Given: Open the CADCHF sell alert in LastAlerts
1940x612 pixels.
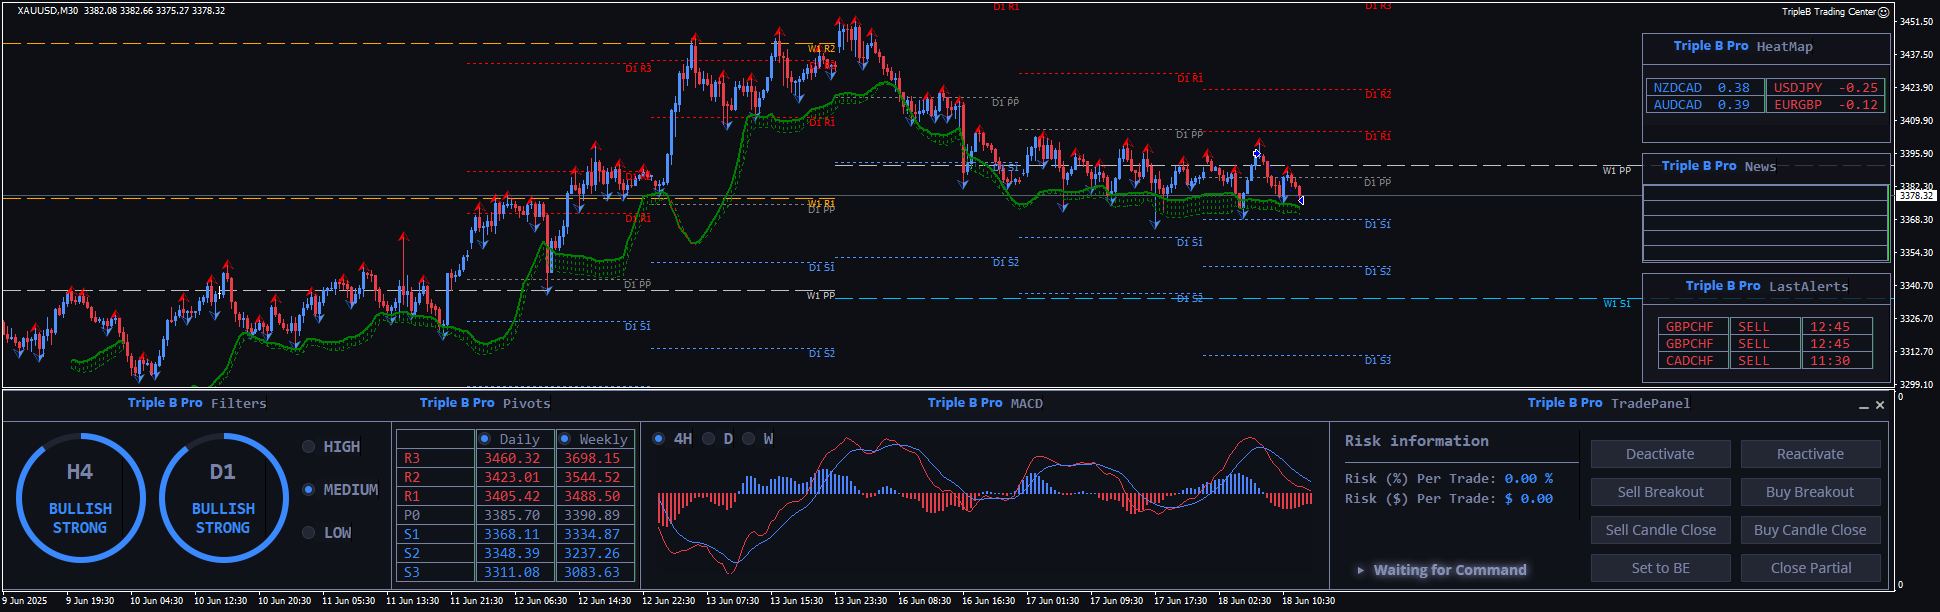Looking at the screenshot, I should 1689,361.
